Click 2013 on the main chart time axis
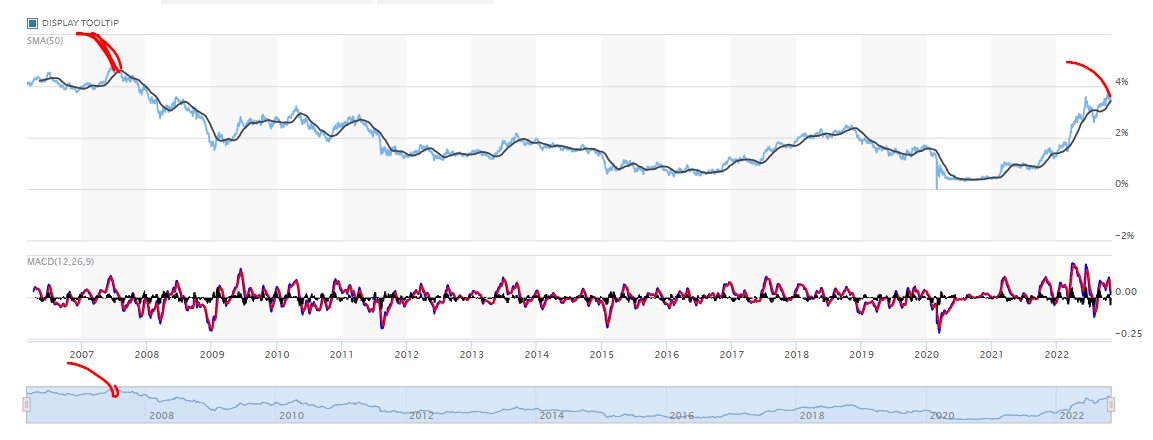The image size is (1153, 440). click(x=471, y=355)
